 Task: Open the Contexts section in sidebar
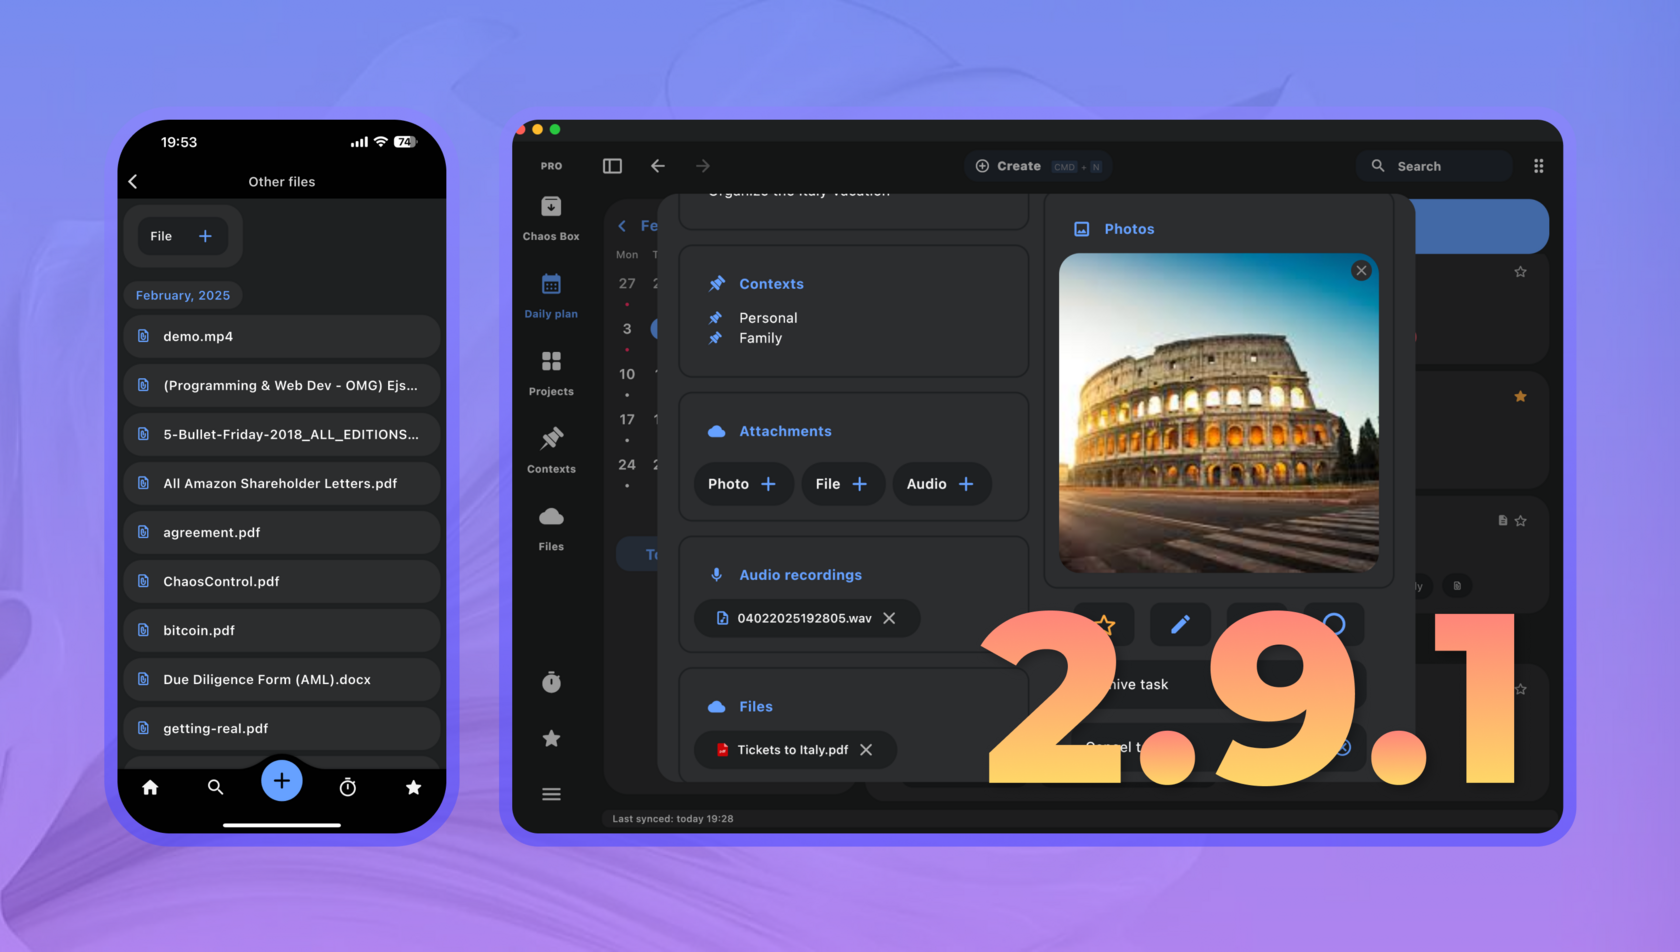pyautogui.click(x=551, y=451)
